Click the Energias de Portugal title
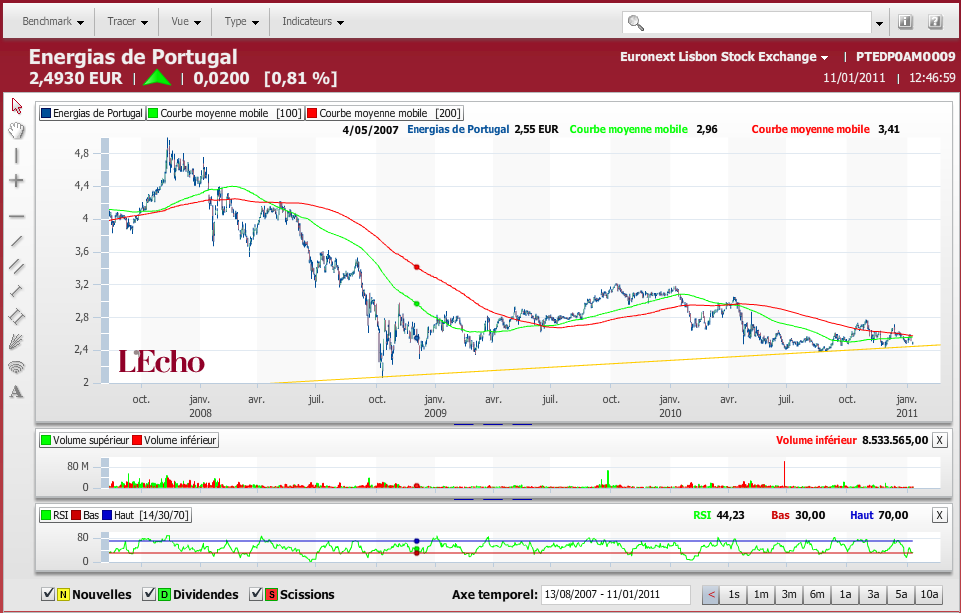This screenshot has height=613, width=961. (133, 56)
